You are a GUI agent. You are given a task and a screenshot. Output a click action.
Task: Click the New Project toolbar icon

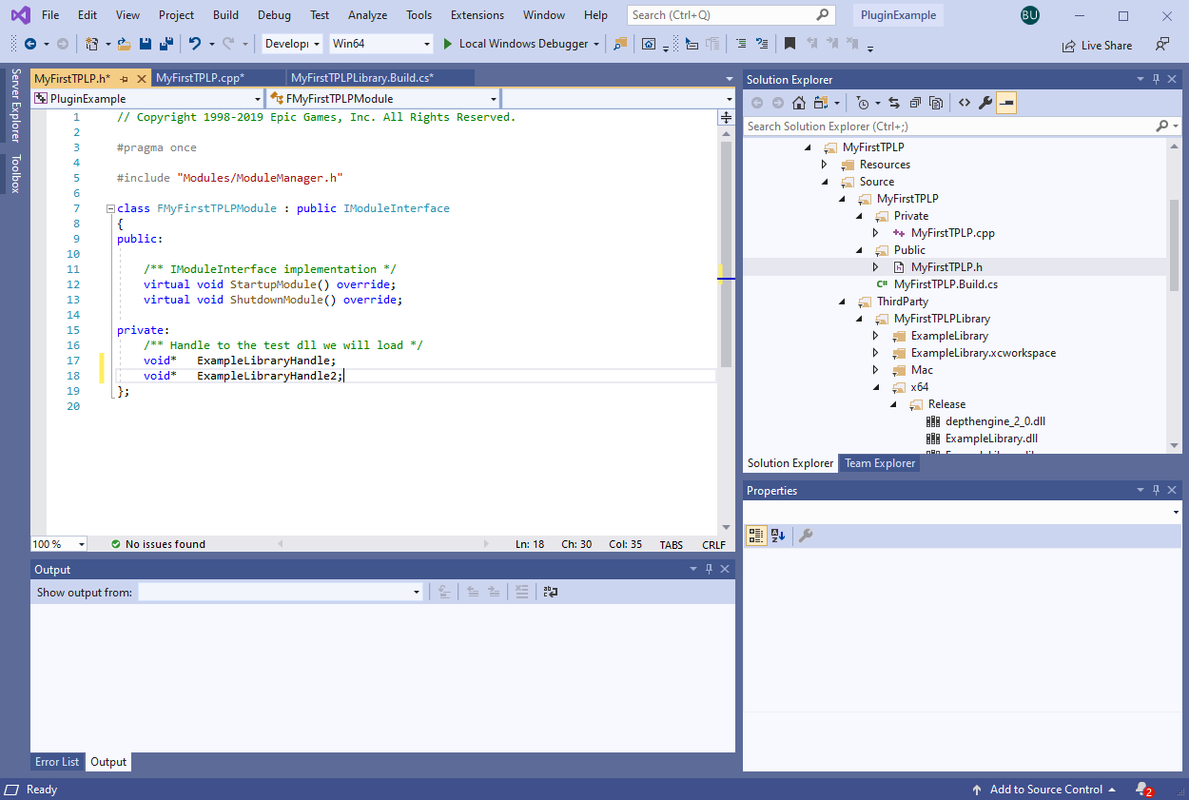point(92,44)
